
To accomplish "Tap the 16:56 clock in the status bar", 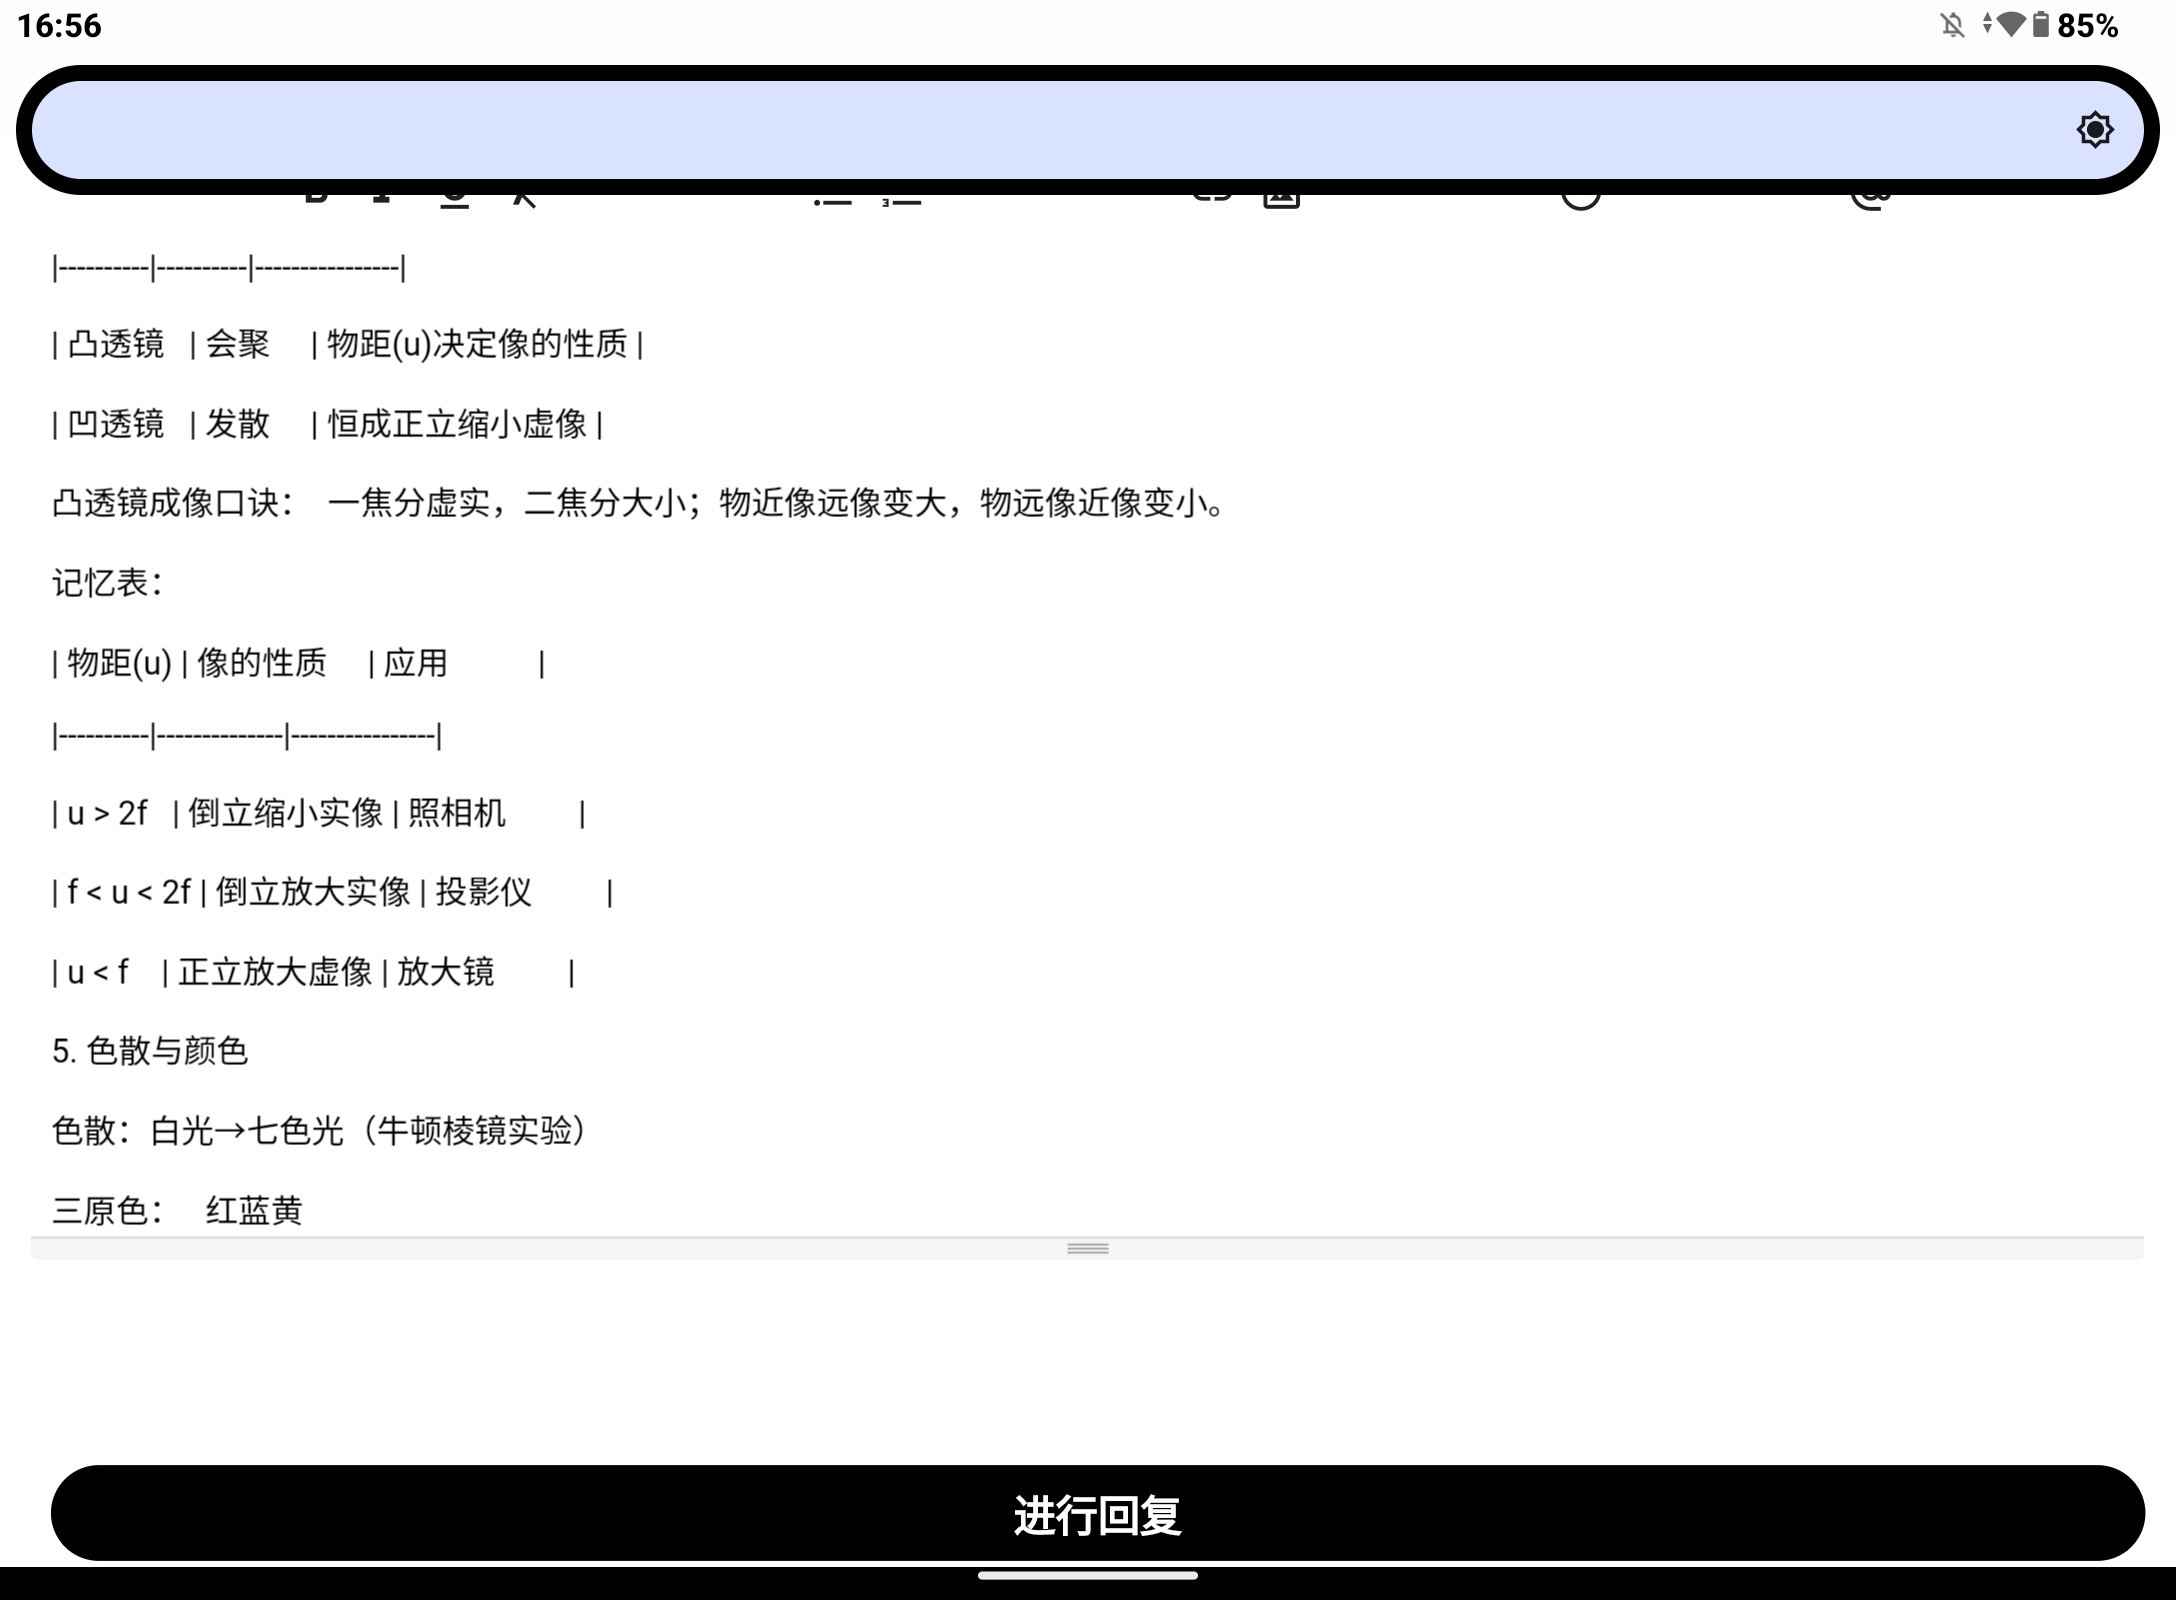I will (x=59, y=25).
